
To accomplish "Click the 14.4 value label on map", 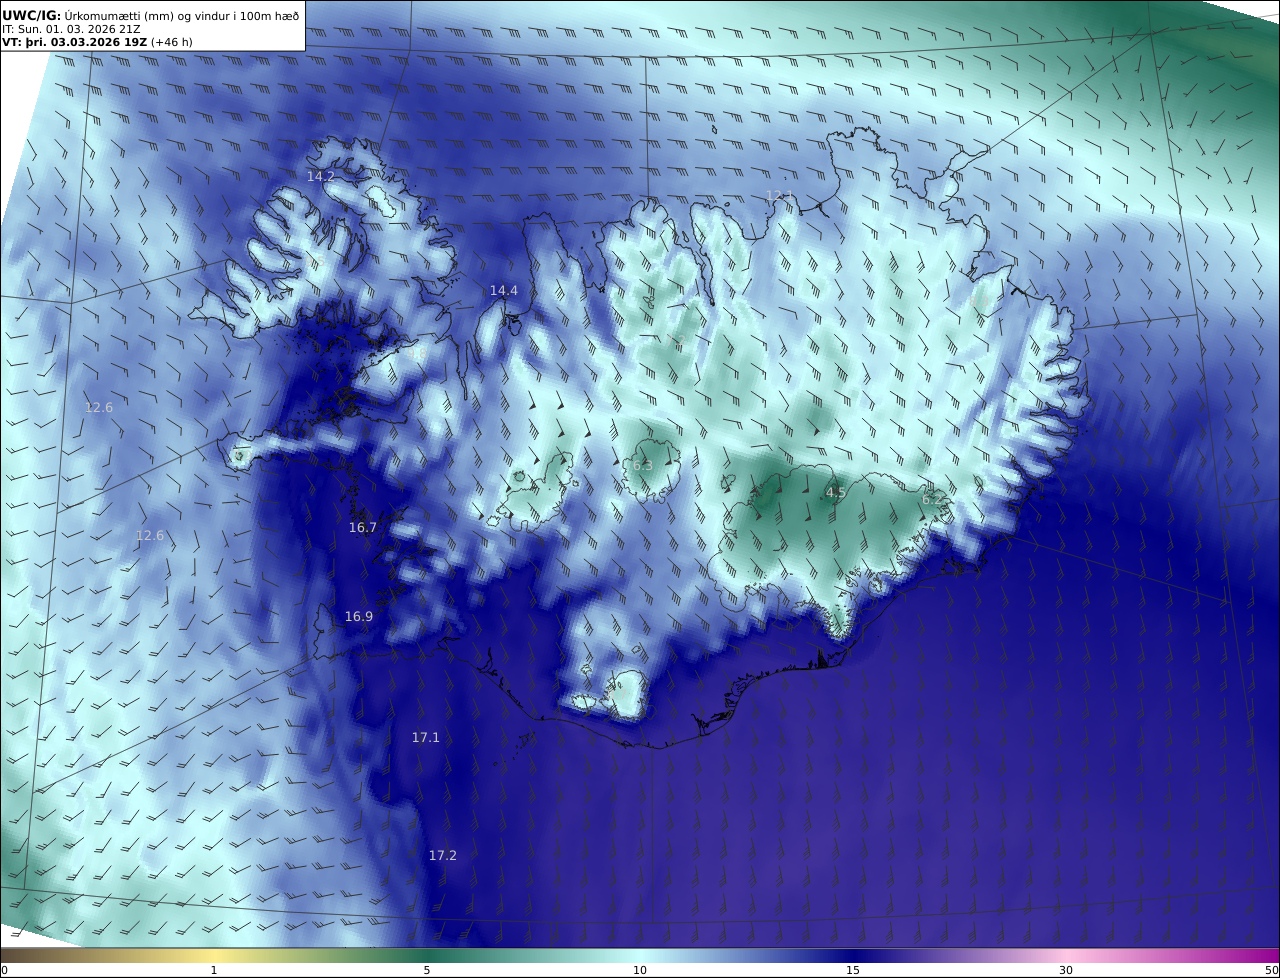I will coord(503,291).
